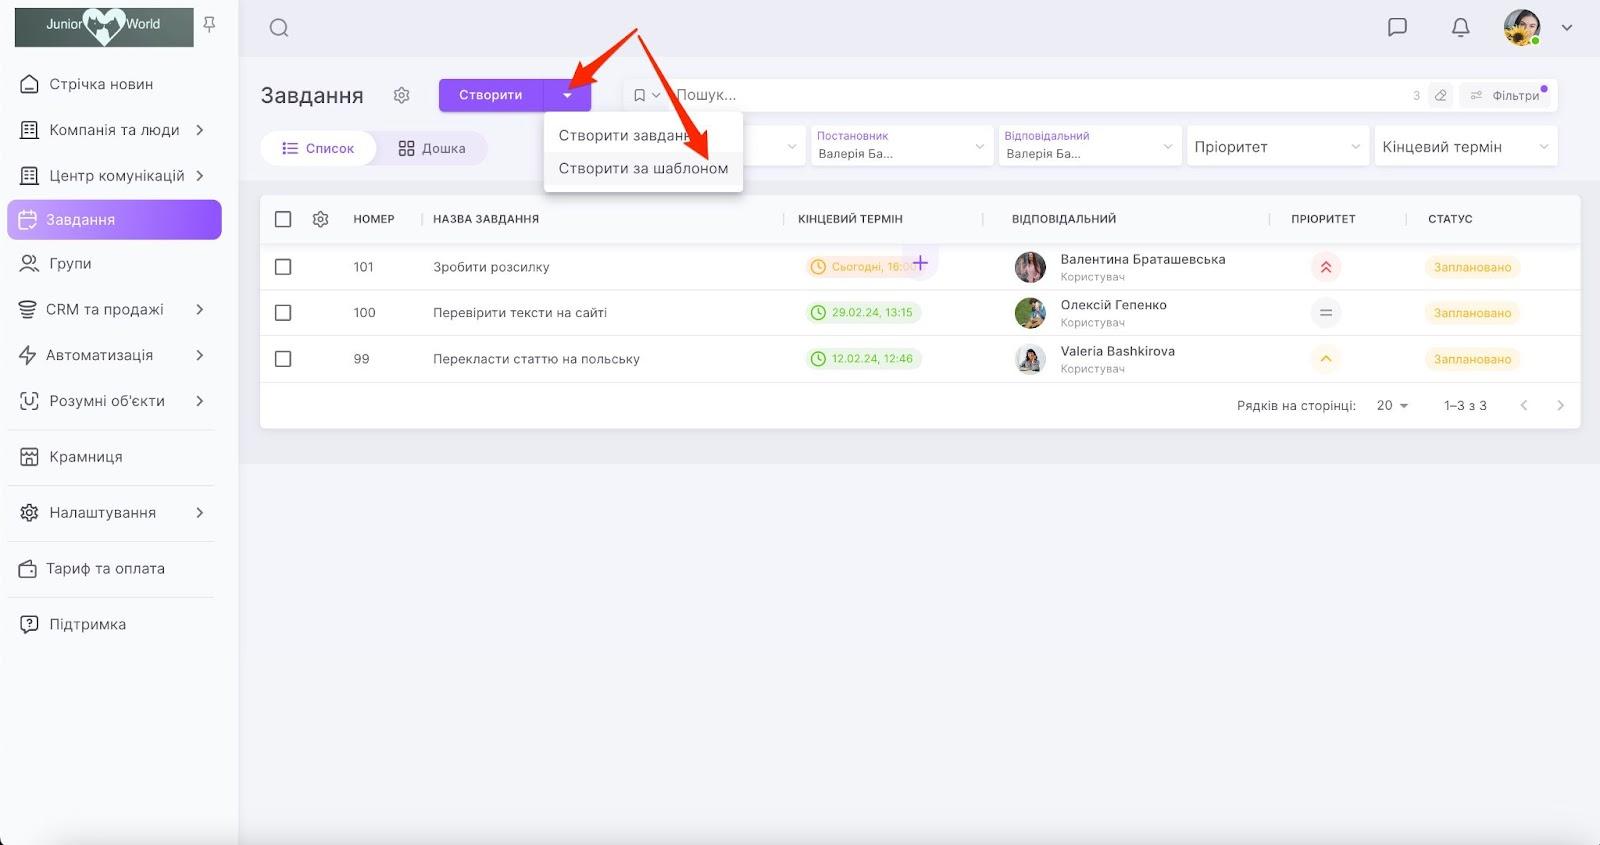
Task: Click highest priority icon for task 101
Action: pos(1326,267)
